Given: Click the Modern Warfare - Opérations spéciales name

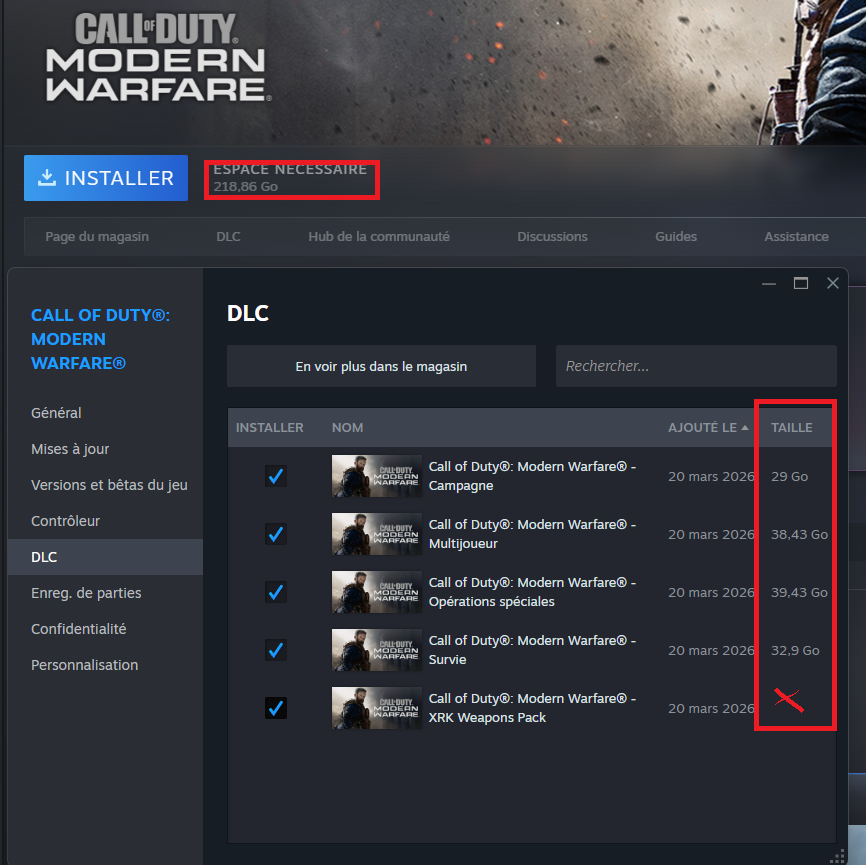Looking at the screenshot, I should (532, 592).
